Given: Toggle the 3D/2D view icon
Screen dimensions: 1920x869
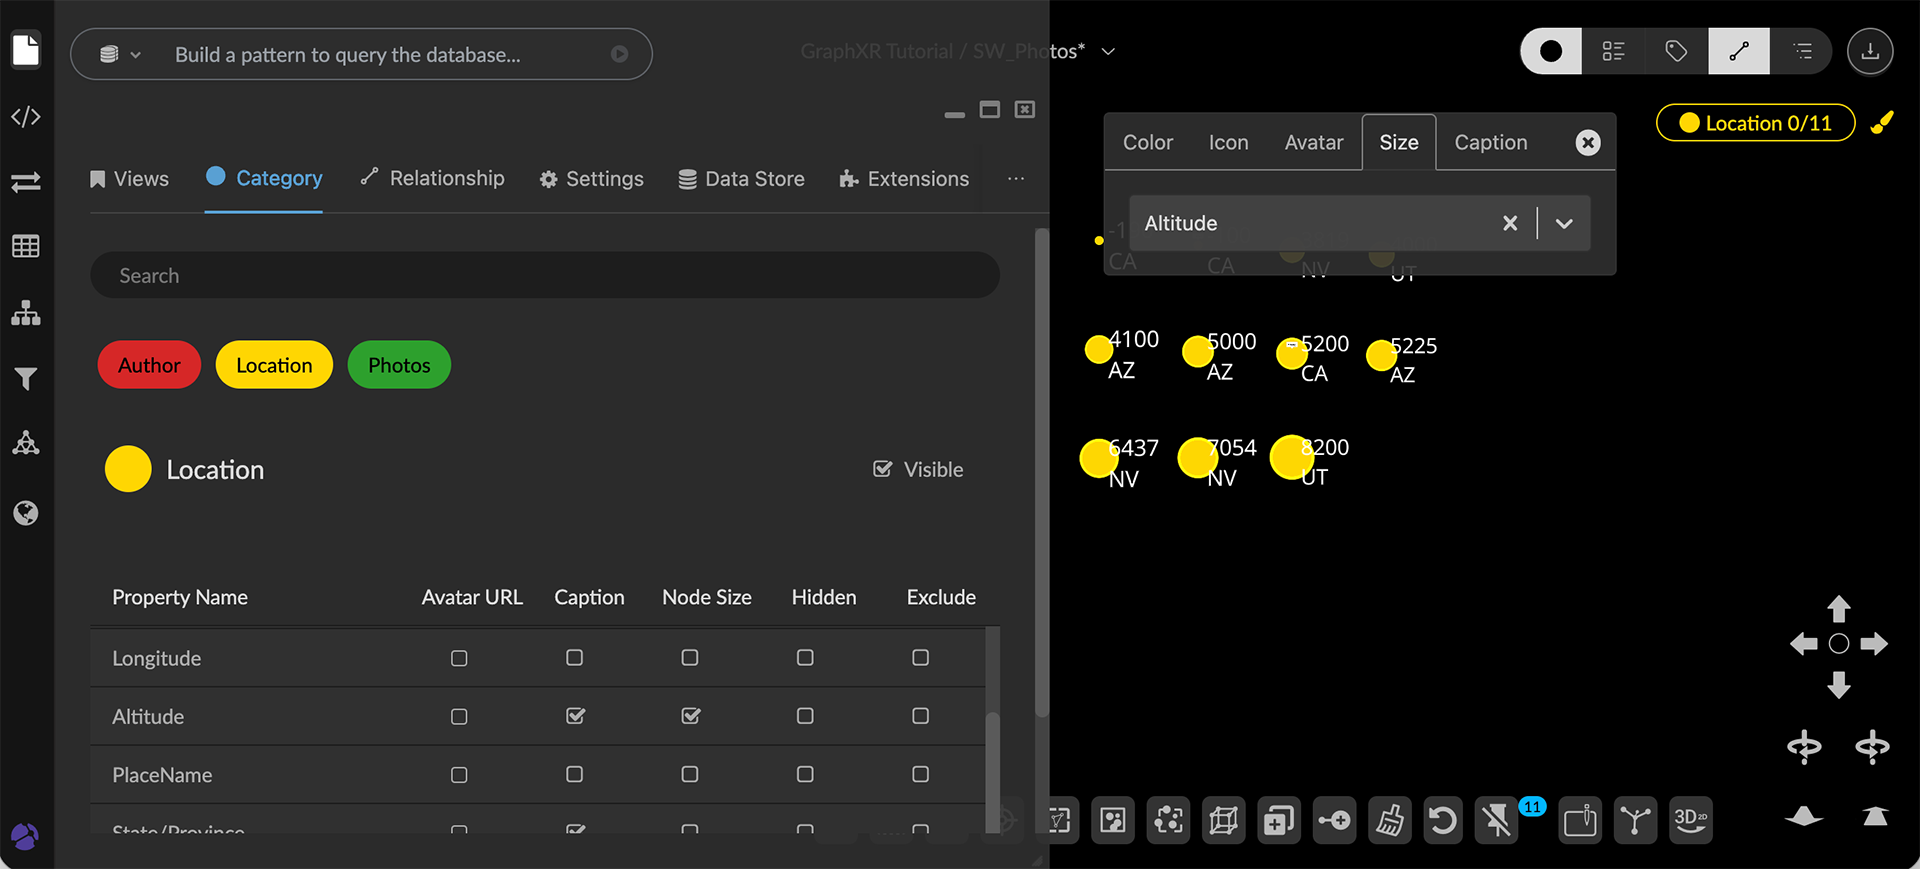Looking at the screenshot, I should (x=1690, y=820).
